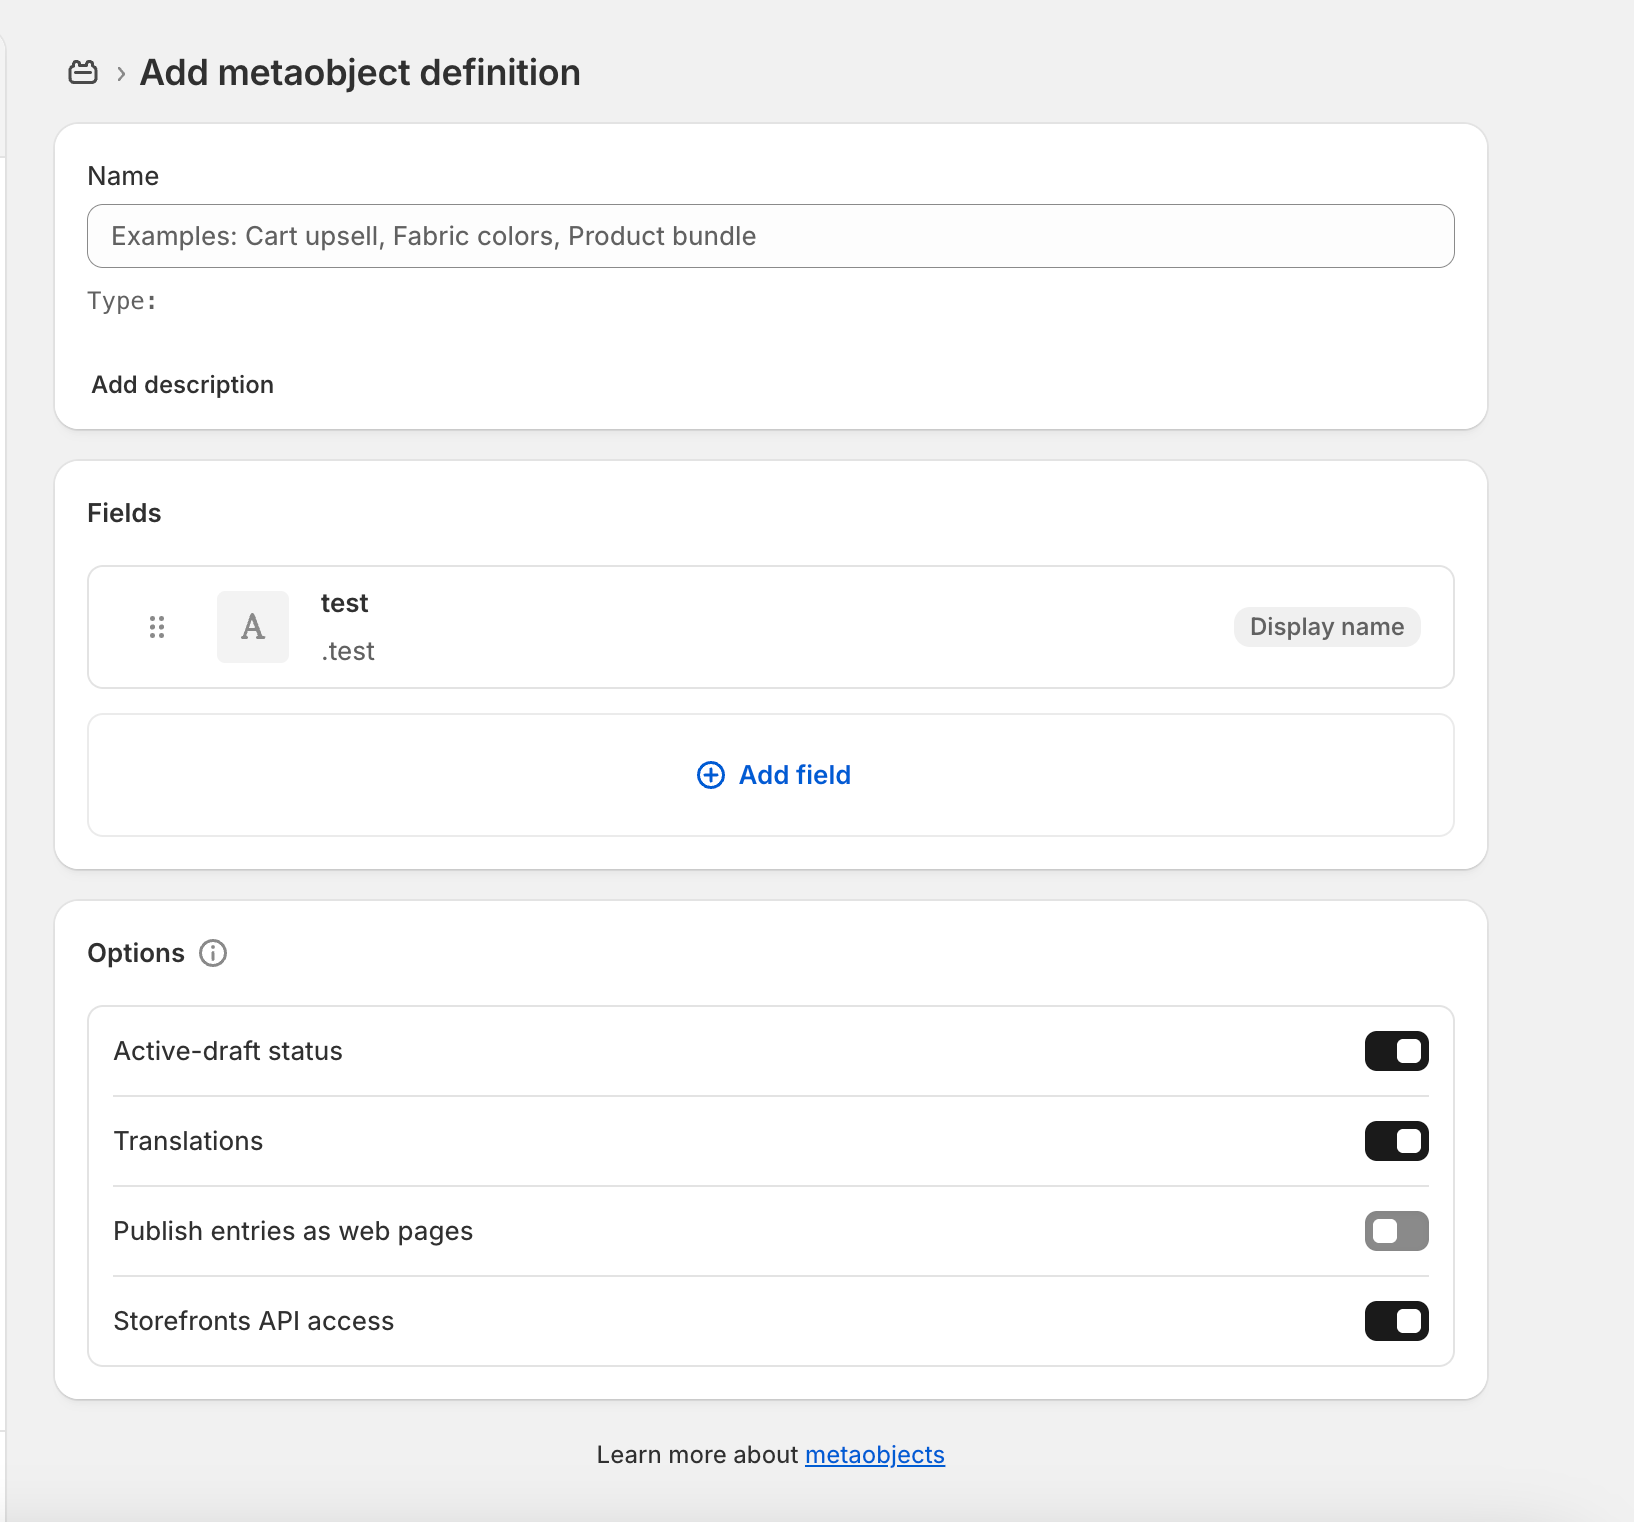Image resolution: width=1634 pixels, height=1522 pixels.
Task: Click the Display name badge
Action: click(1326, 627)
